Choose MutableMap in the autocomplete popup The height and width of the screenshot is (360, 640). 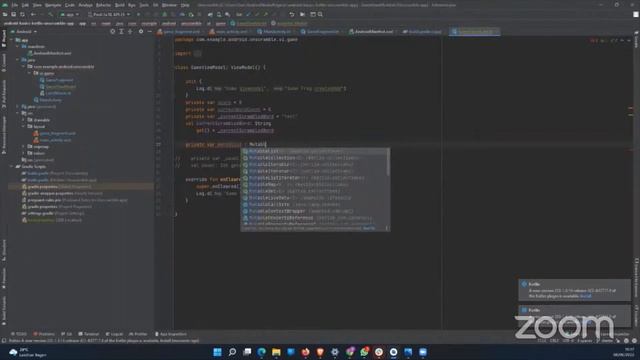pyautogui.click(x=313, y=184)
